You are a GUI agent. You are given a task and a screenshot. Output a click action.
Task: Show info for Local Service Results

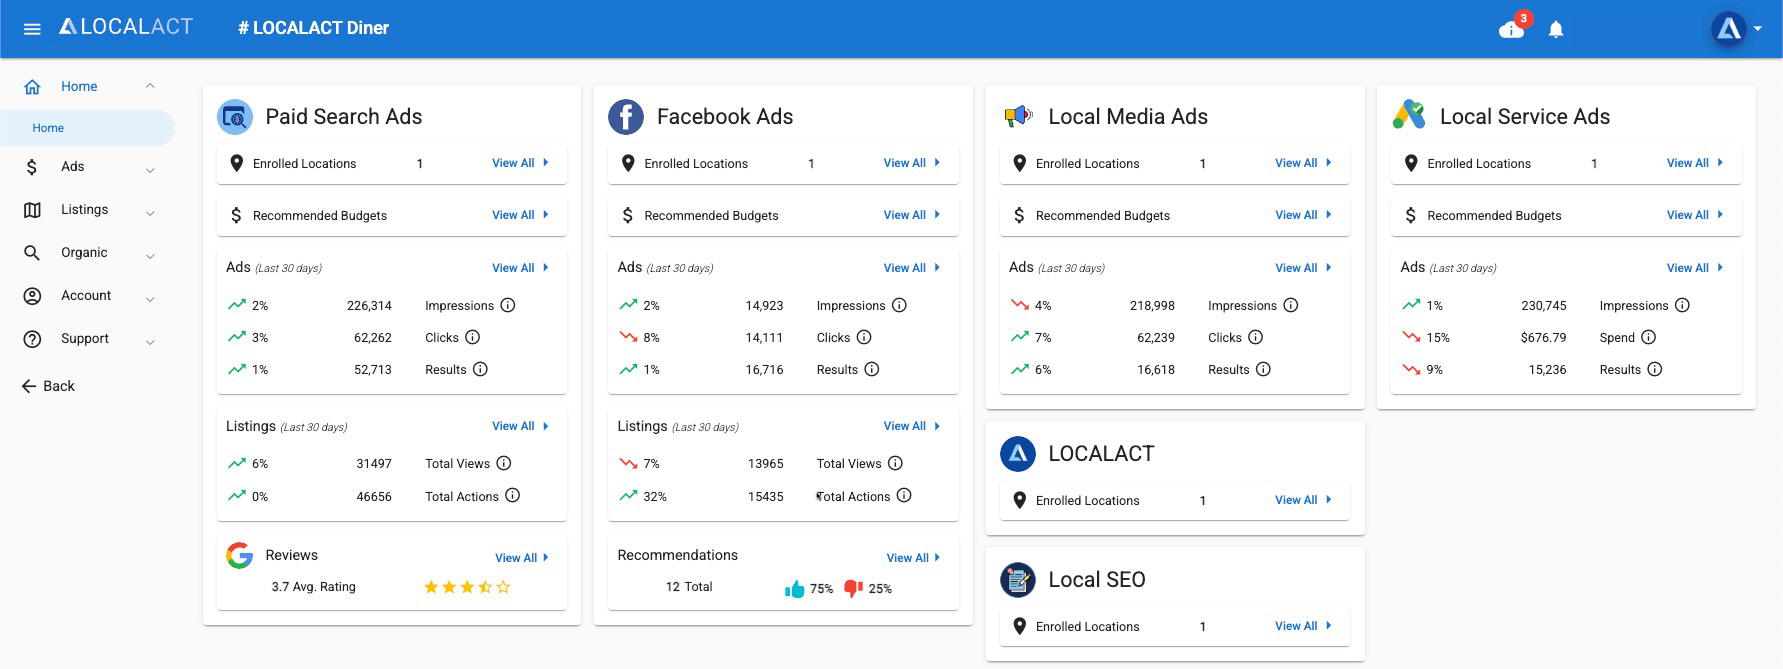[x=1655, y=369]
